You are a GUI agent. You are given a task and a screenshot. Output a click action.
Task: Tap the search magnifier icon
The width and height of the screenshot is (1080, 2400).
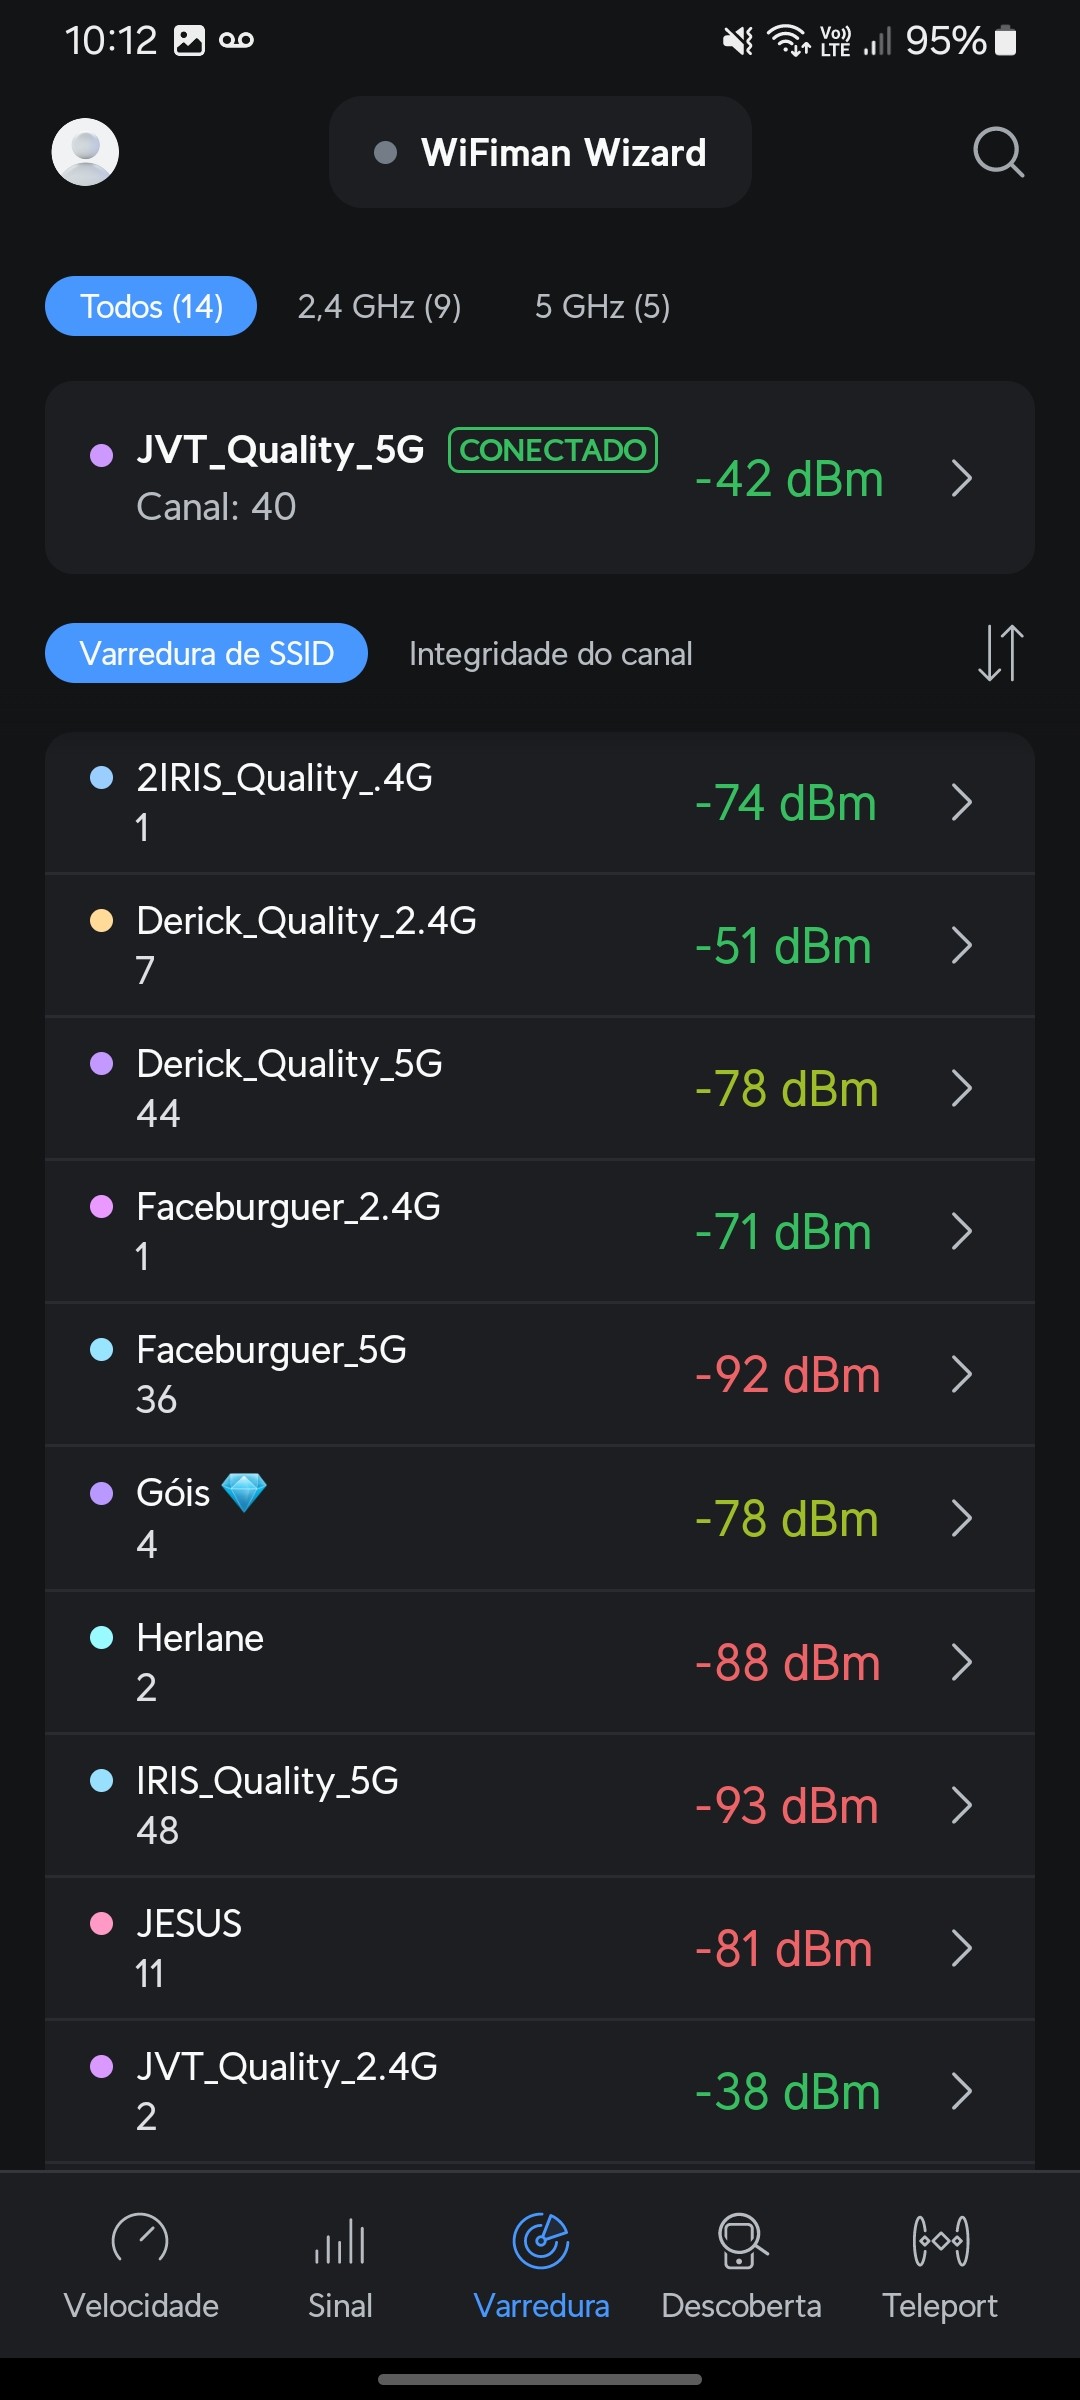[998, 152]
